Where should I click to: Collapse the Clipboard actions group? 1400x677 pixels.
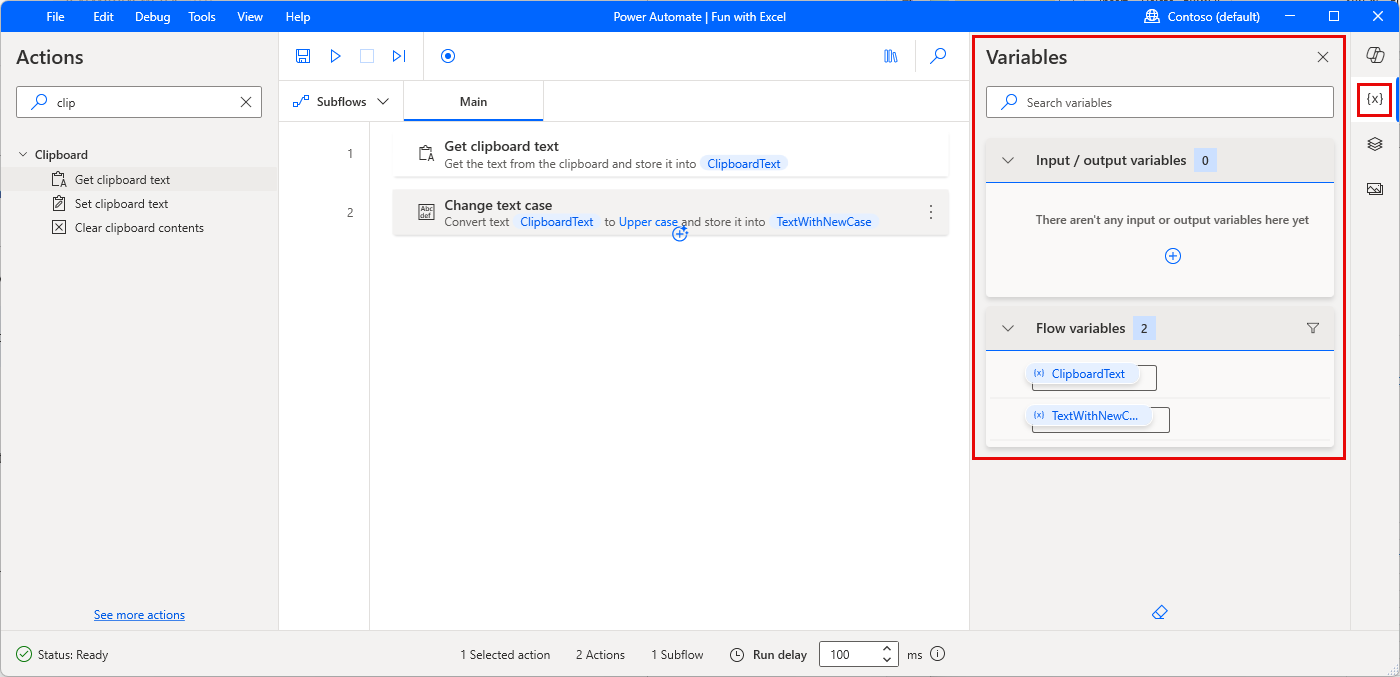point(23,154)
